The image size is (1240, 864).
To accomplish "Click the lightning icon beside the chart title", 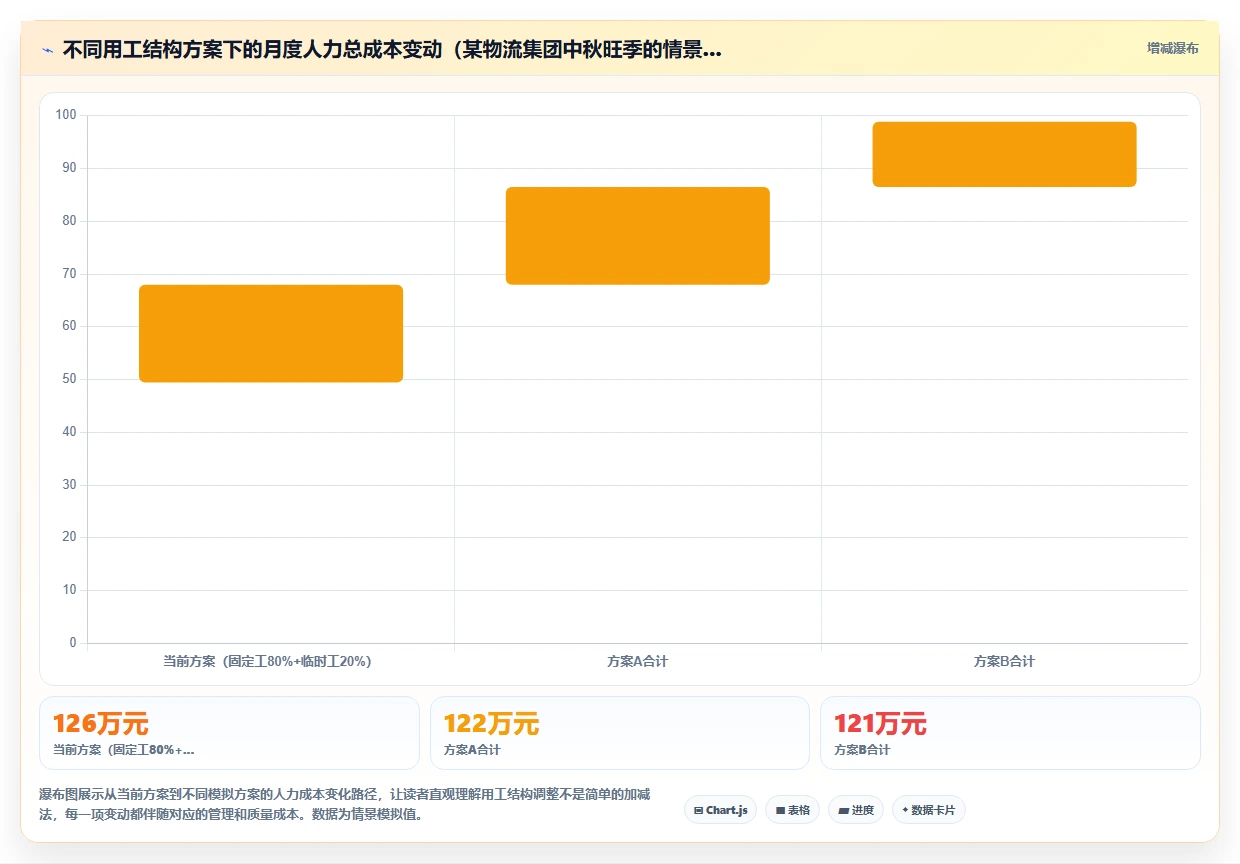I will (x=47, y=50).
